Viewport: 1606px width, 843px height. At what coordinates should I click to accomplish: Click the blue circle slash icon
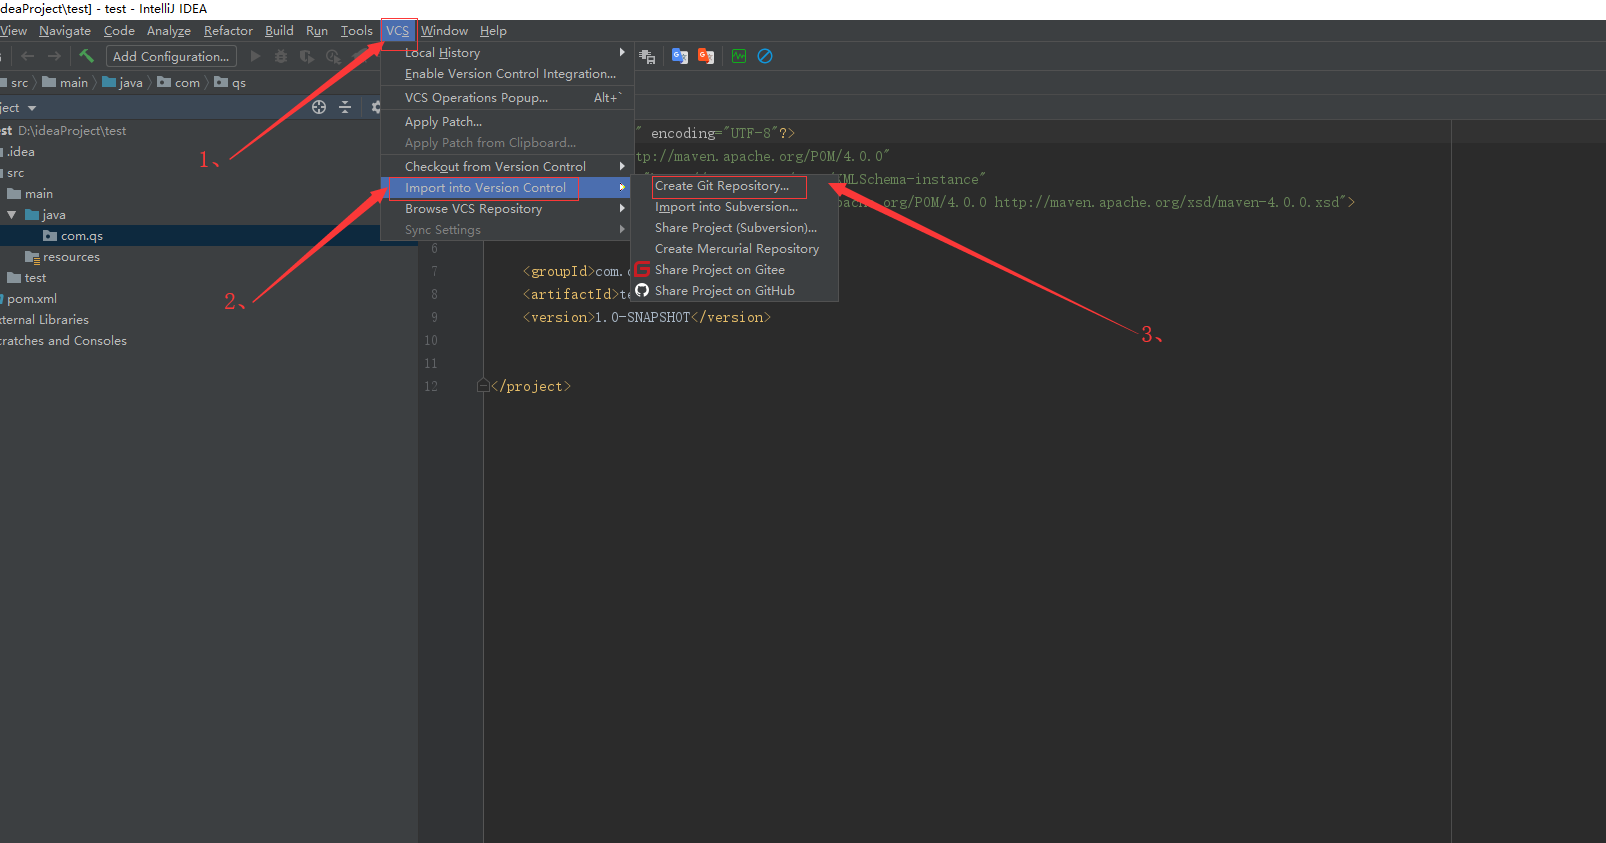[x=765, y=56]
